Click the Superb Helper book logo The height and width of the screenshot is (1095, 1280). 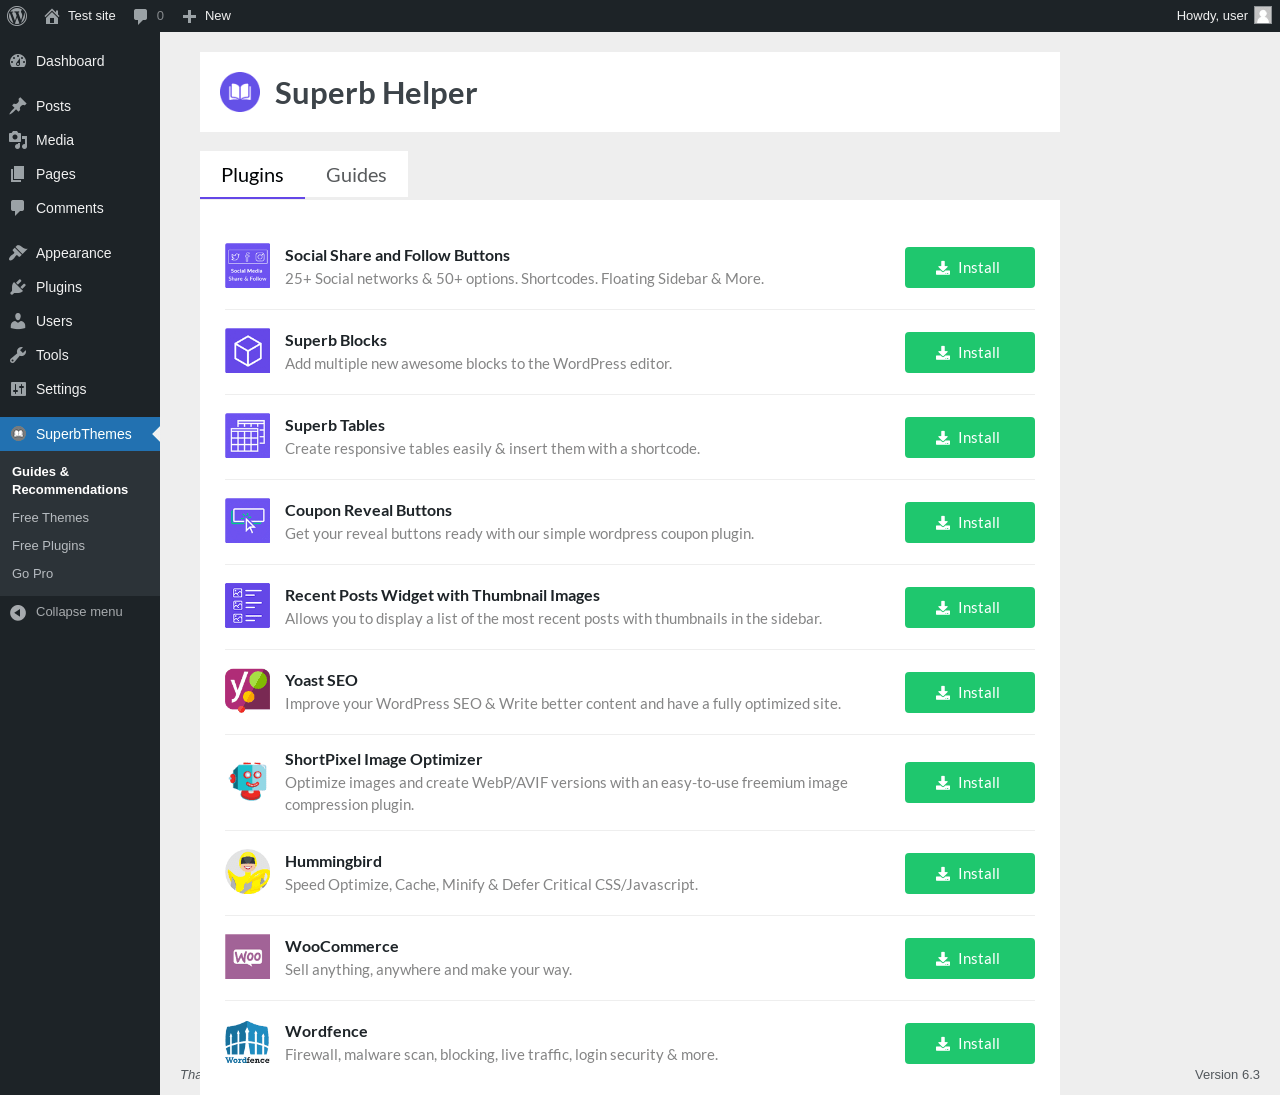click(240, 92)
